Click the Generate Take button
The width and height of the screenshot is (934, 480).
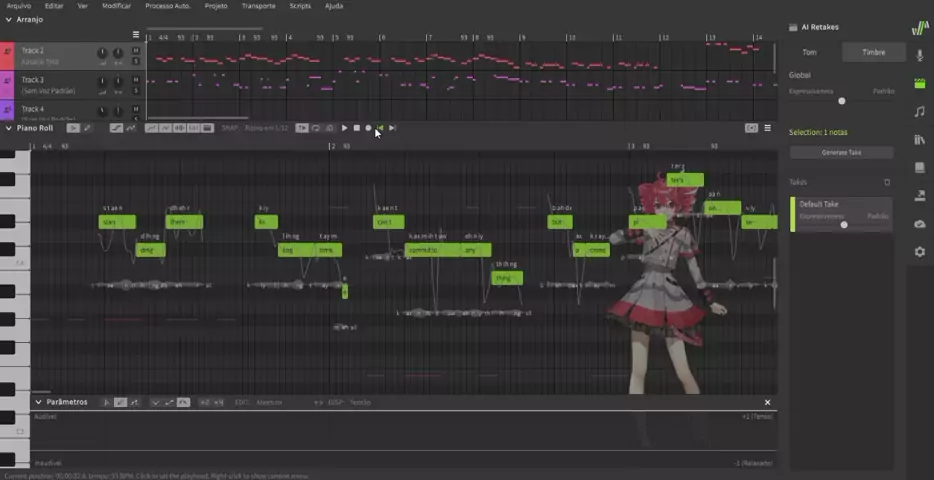coord(842,152)
